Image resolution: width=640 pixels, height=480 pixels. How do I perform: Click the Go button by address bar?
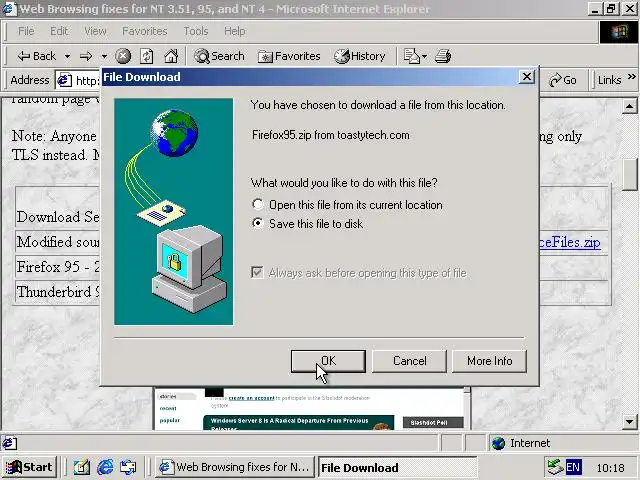tap(563, 80)
